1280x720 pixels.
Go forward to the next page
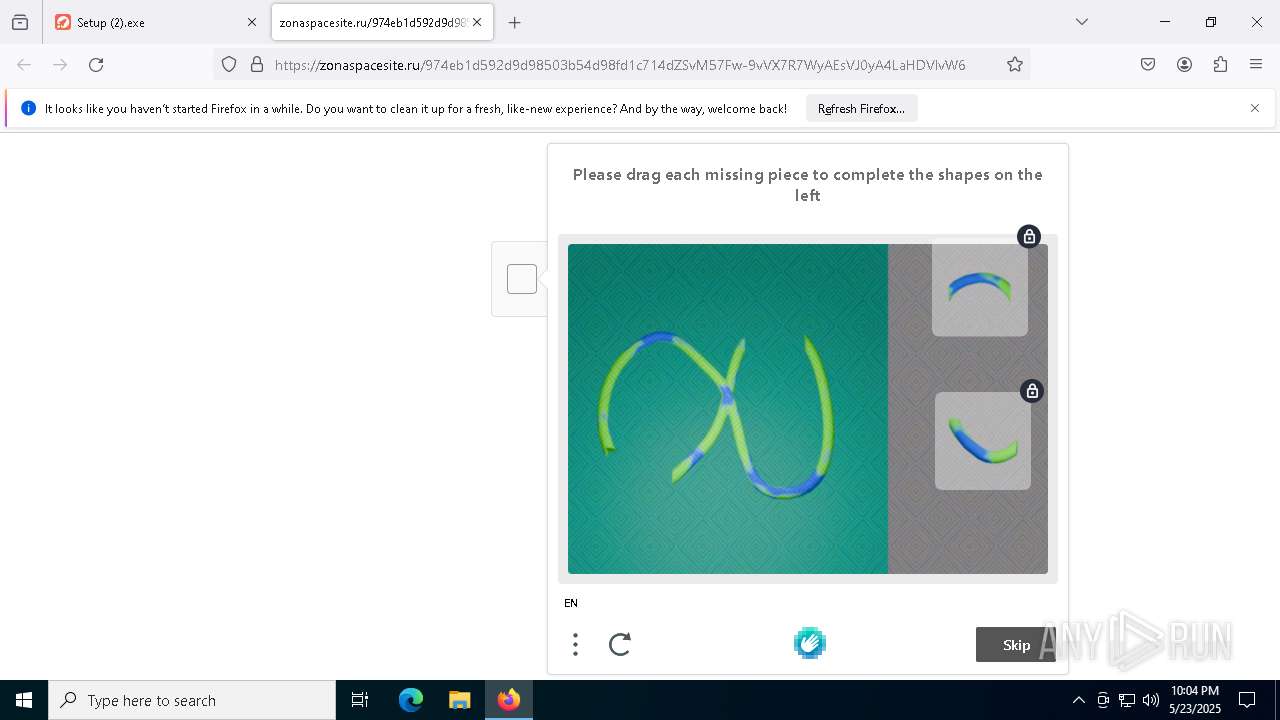[x=60, y=65]
